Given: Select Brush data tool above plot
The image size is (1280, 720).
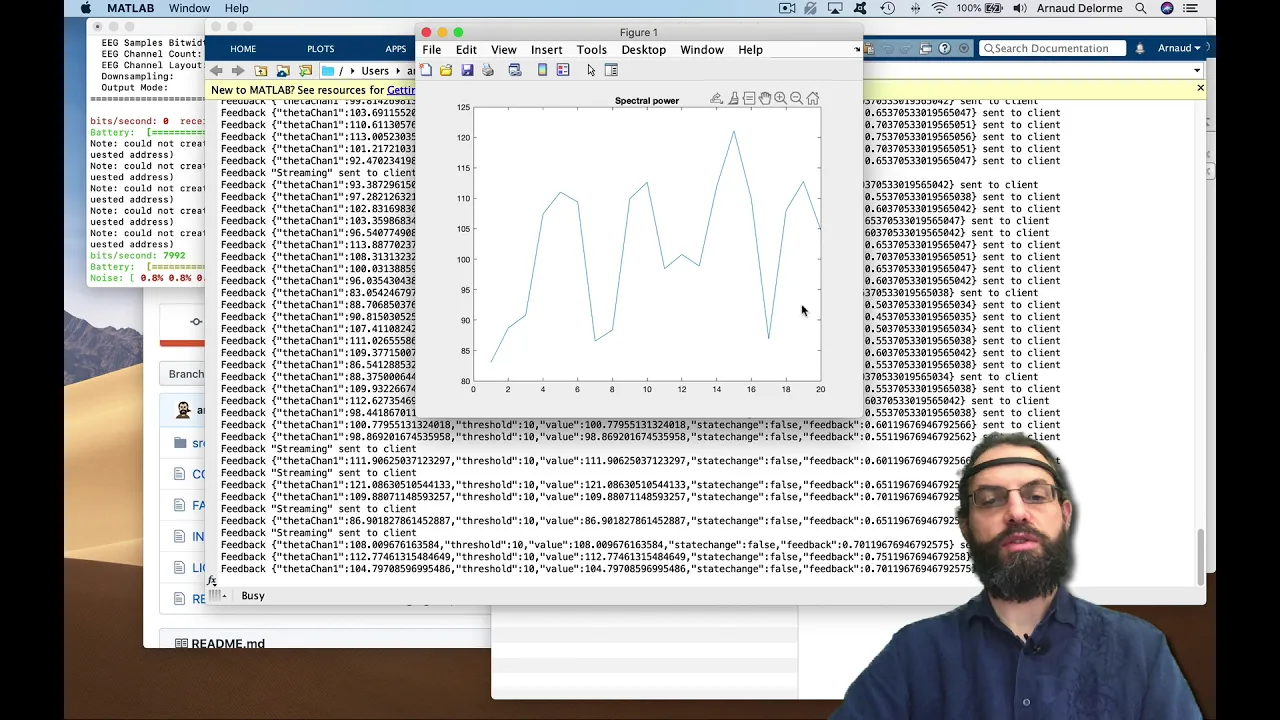Looking at the screenshot, I should [733, 98].
